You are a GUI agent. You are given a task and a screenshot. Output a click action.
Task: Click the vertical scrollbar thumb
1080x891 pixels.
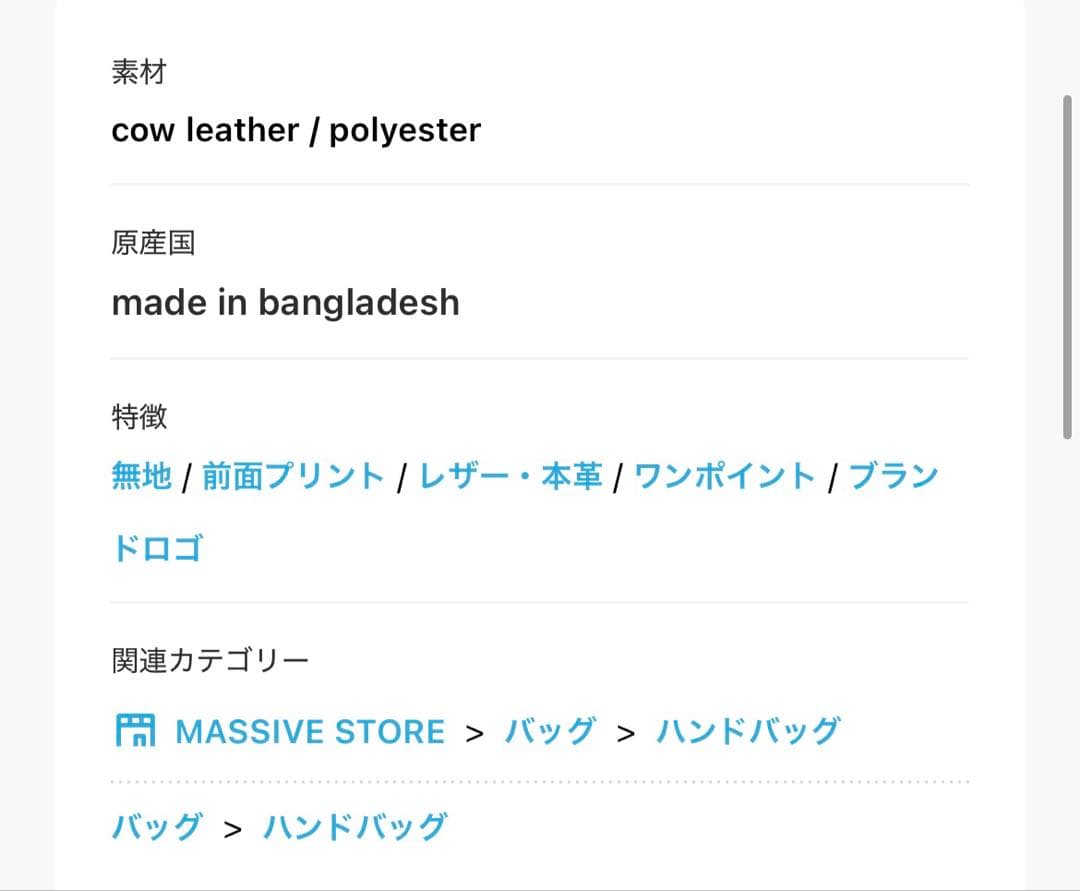click(1068, 267)
